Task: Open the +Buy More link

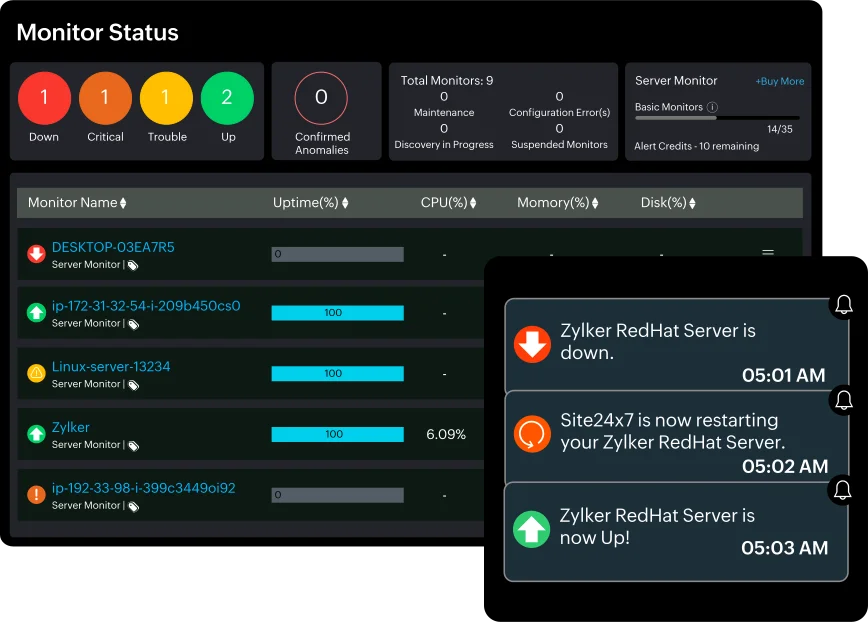Action: [780, 81]
